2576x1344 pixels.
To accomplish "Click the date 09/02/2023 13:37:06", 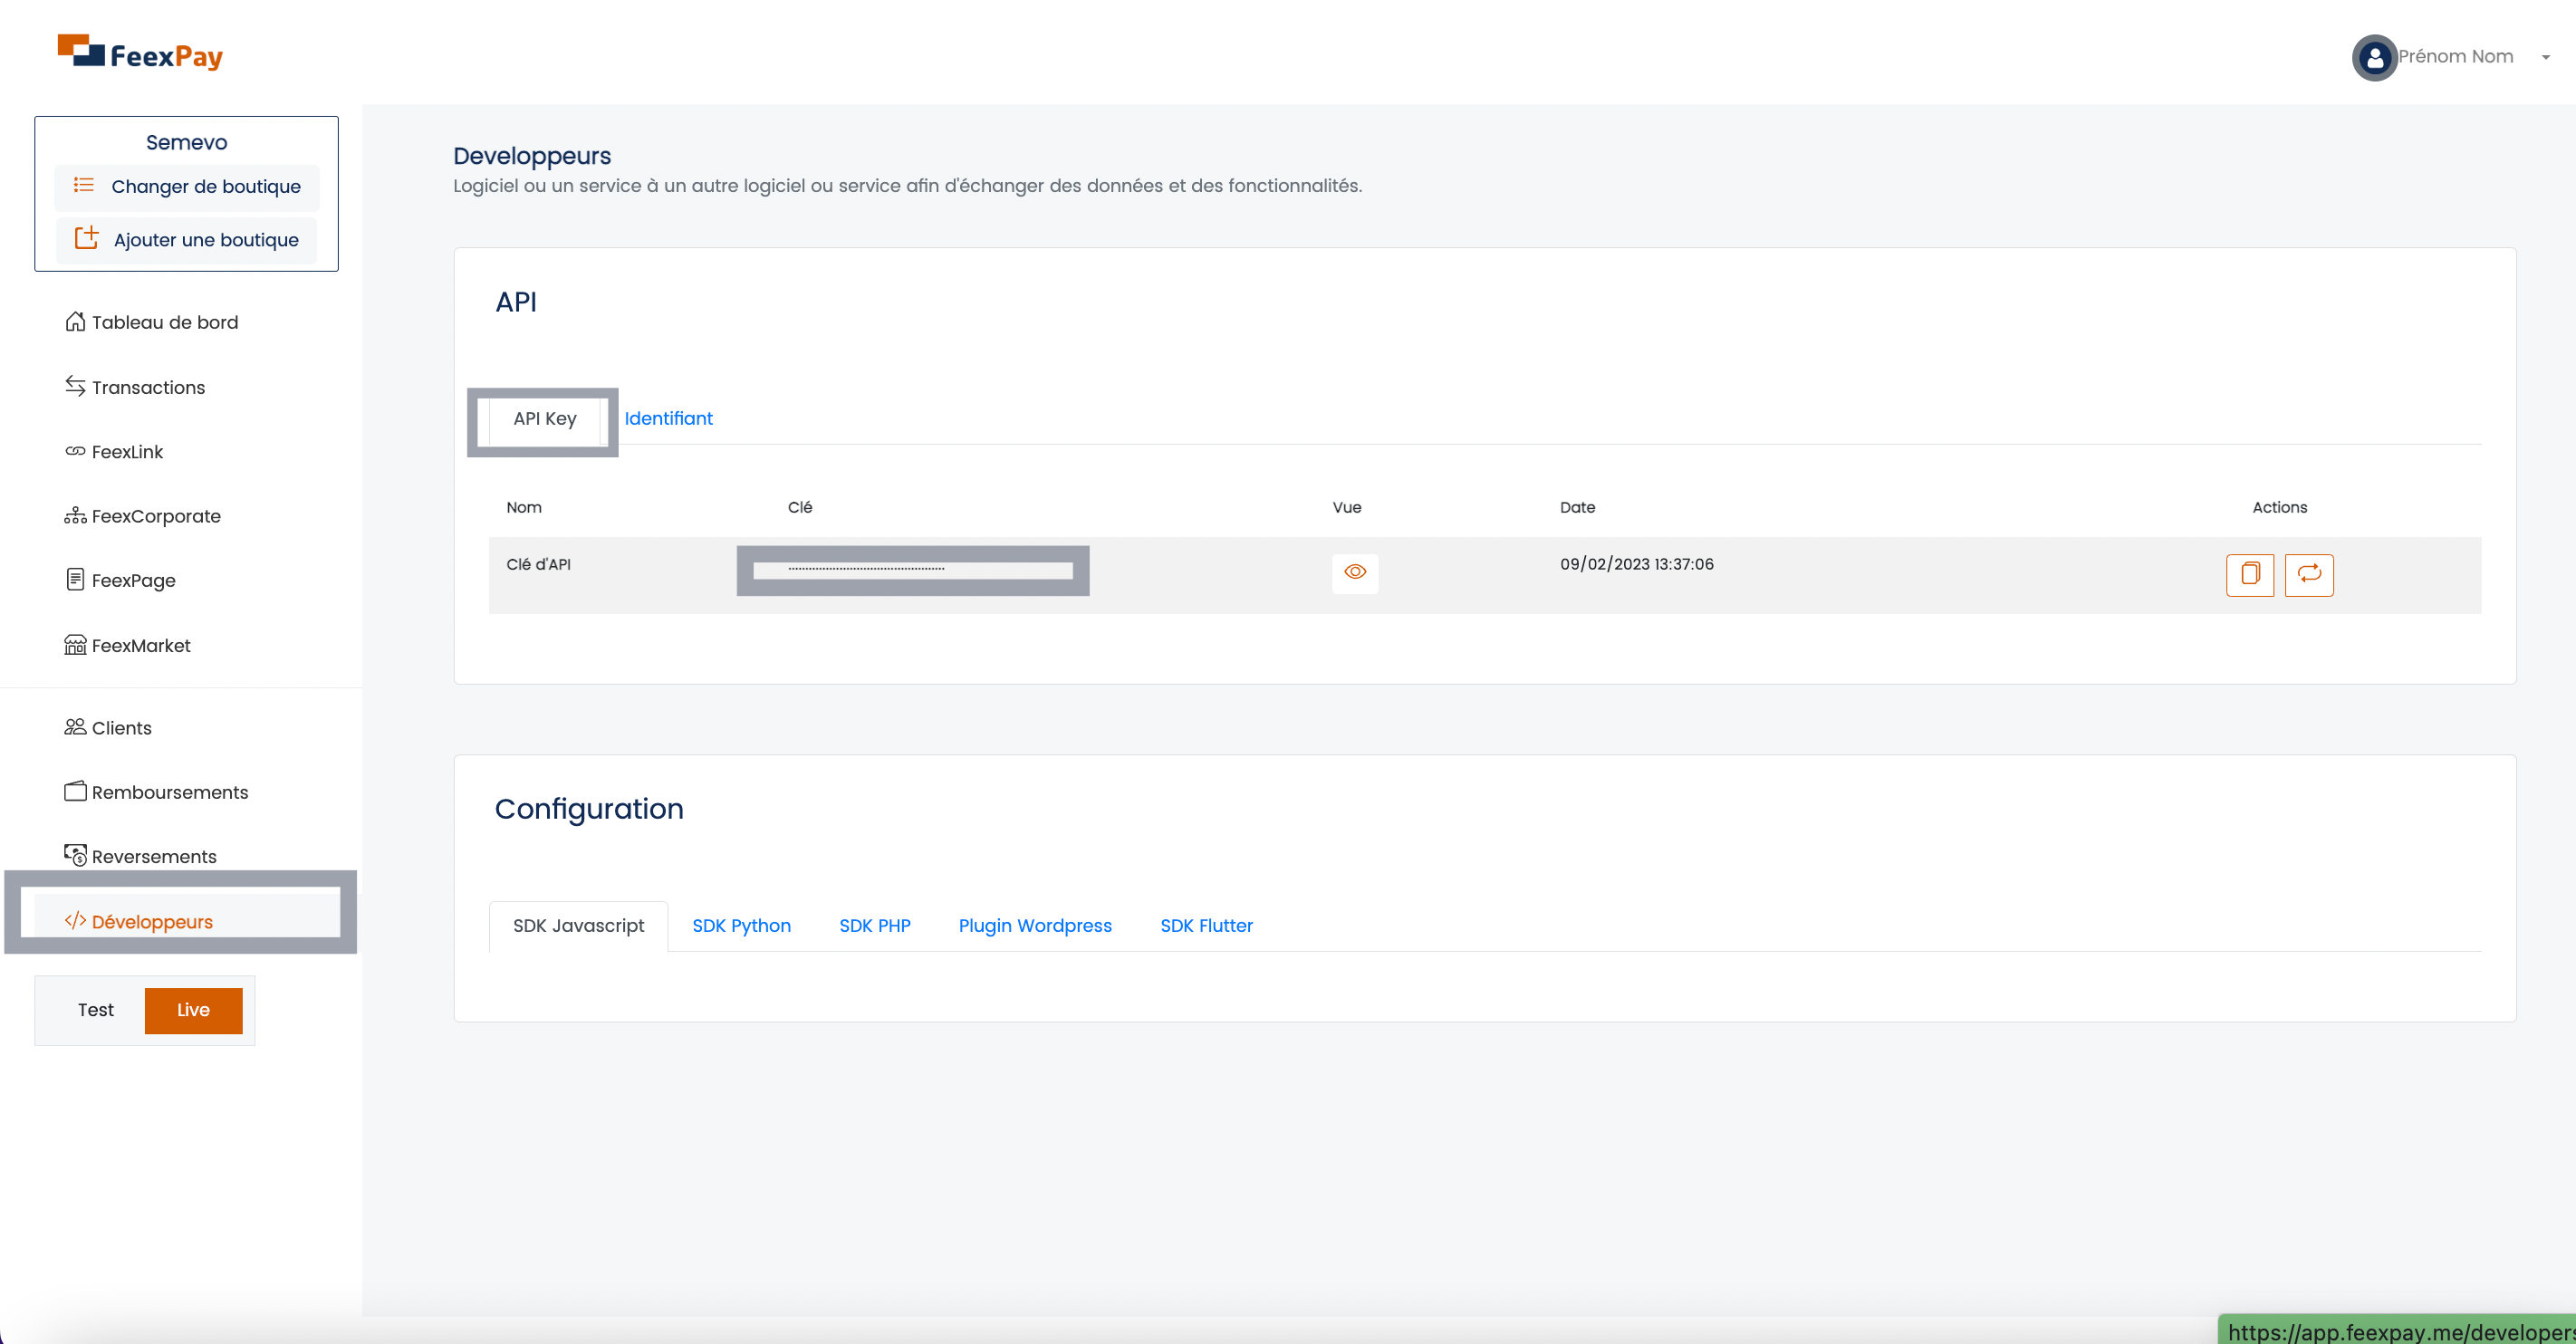I will pyautogui.click(x=1637, y=564).
